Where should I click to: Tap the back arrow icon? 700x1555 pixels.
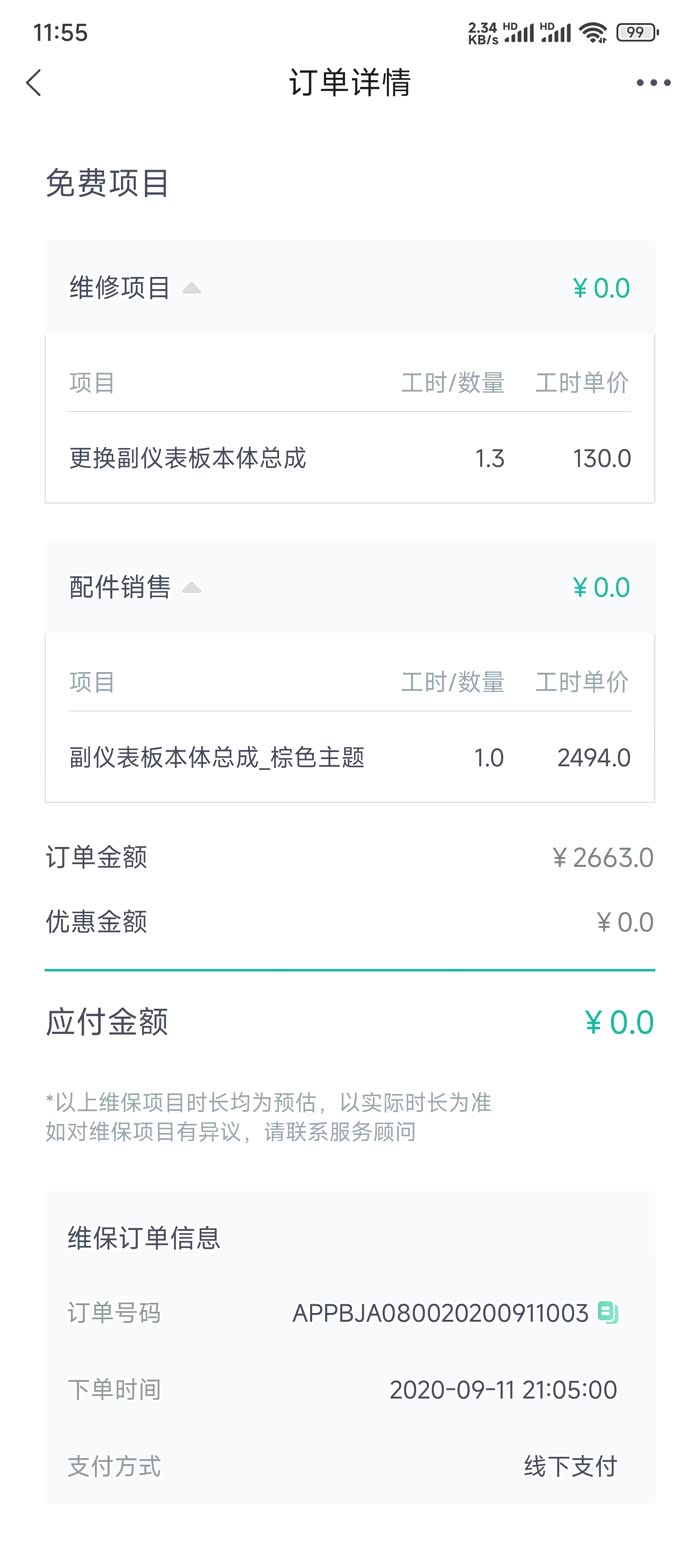click(34, 83)
